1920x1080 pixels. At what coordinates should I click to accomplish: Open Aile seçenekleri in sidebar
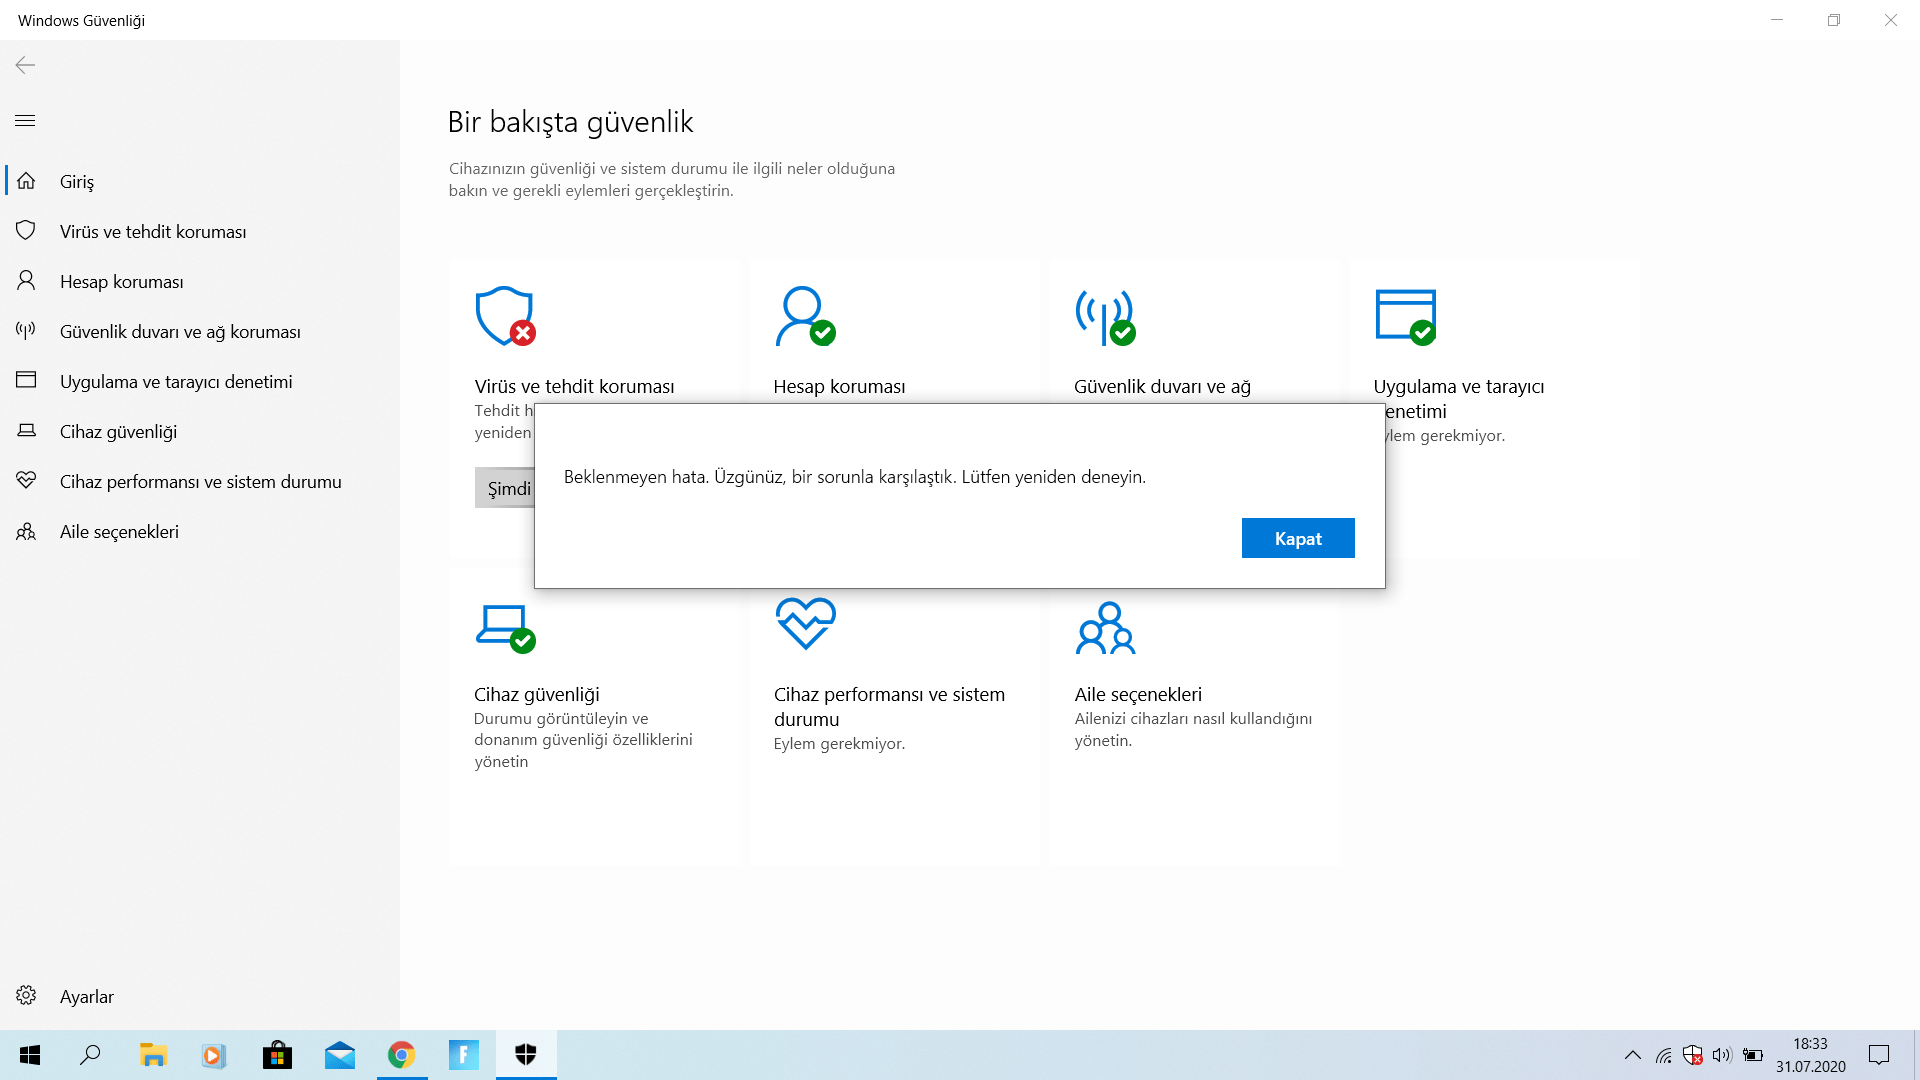point(118,531)
